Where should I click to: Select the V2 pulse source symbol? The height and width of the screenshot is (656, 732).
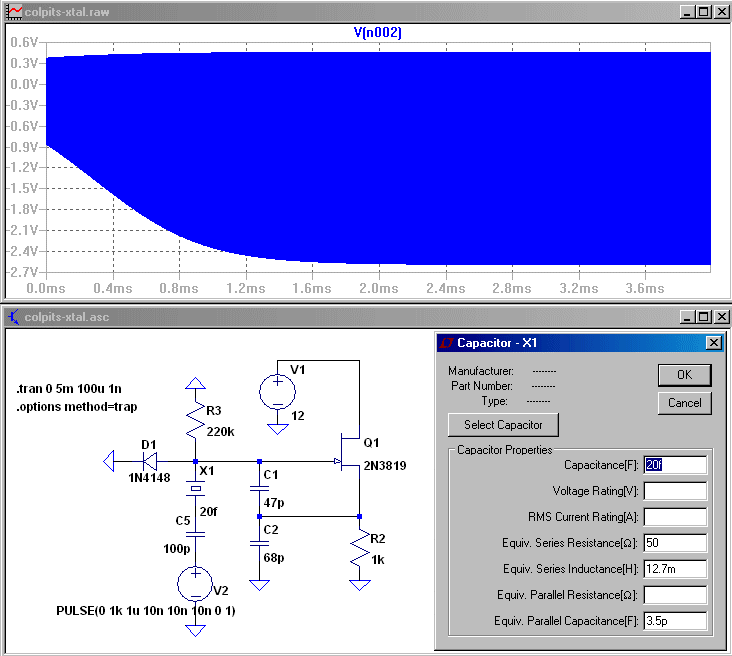[196, 583]
